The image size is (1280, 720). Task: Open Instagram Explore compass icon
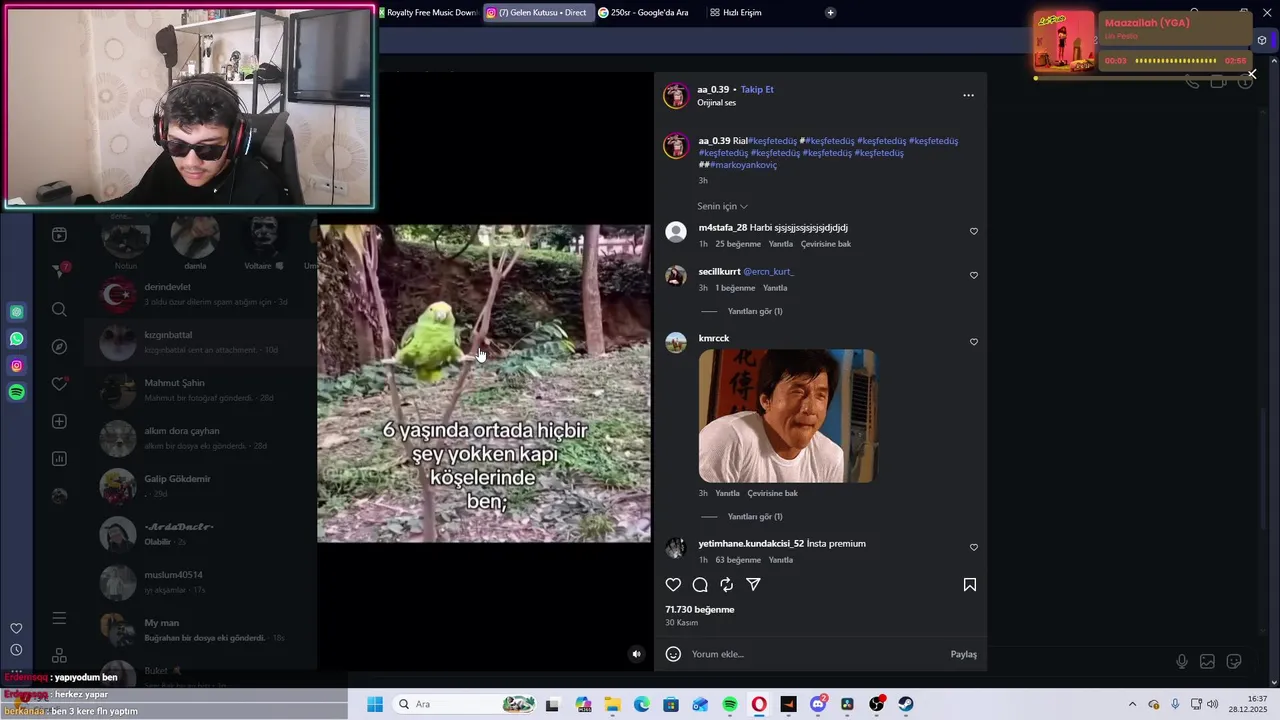59,347
